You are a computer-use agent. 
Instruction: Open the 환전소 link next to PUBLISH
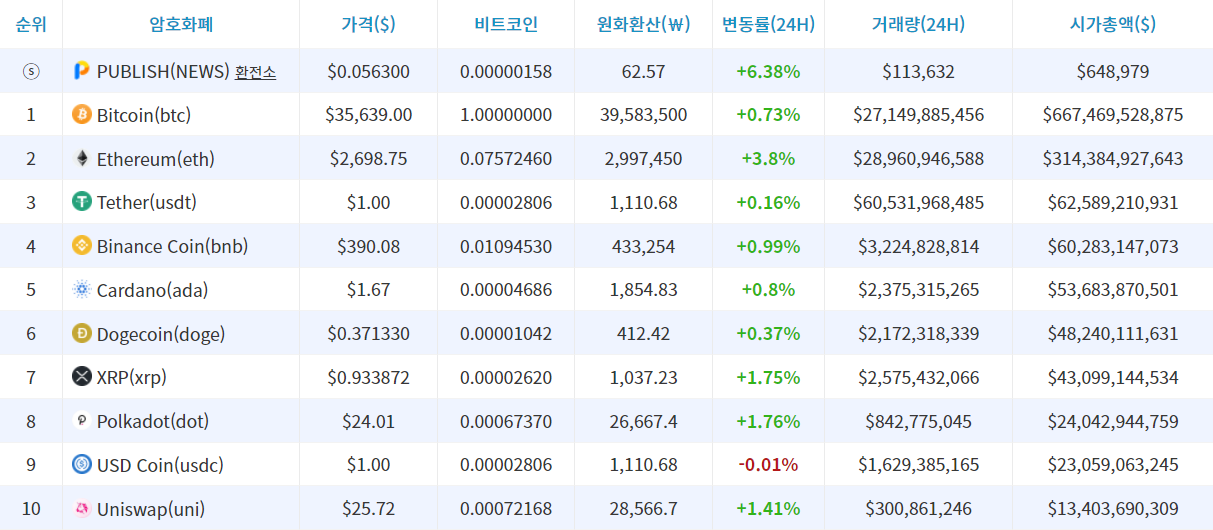point(256,72)
